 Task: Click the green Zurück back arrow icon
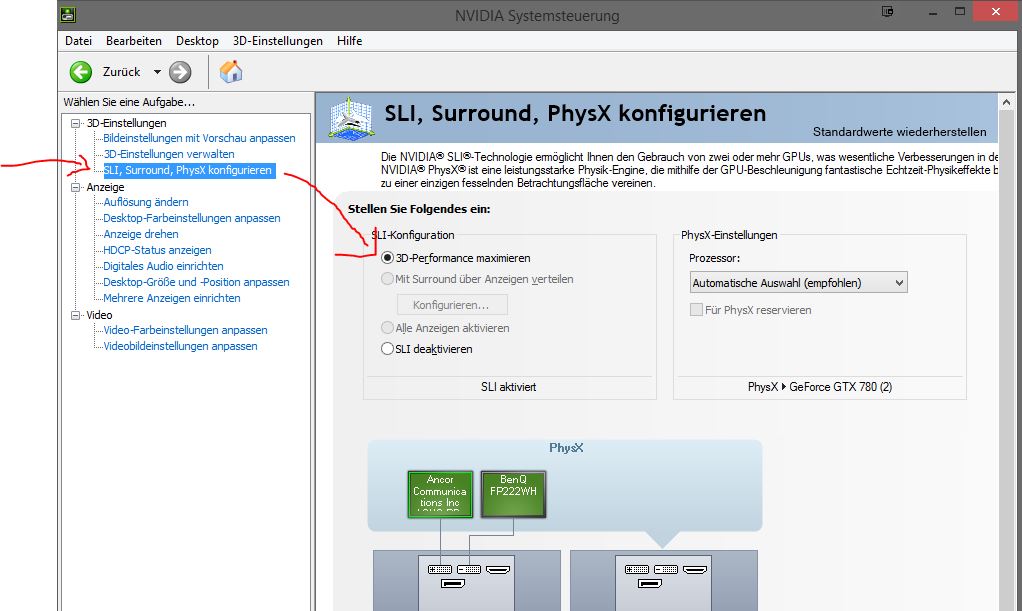[81, 72]
